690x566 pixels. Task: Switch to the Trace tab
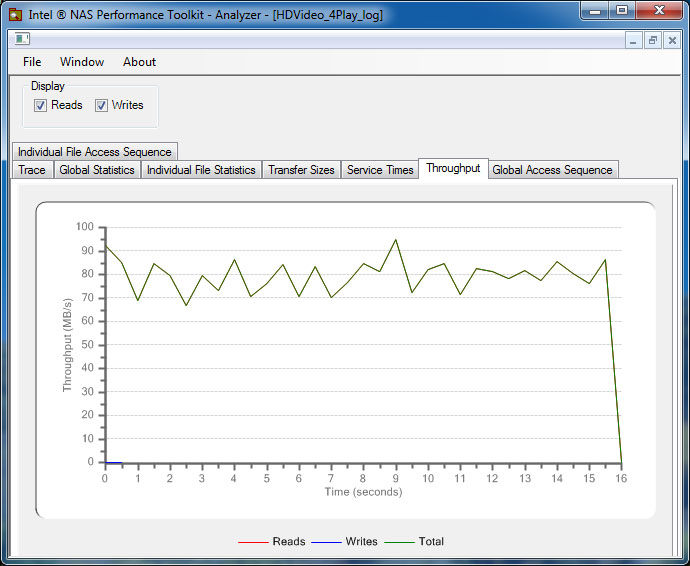click(x=32, y=170)
